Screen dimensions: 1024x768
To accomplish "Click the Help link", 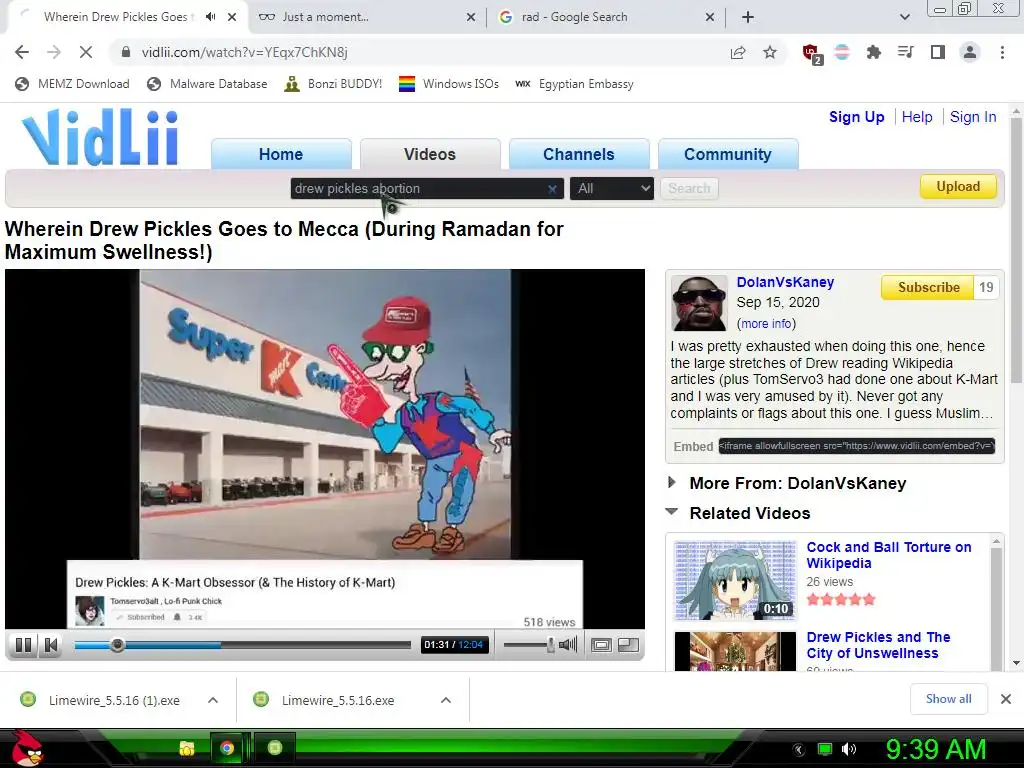I will (x=917, y=117).
